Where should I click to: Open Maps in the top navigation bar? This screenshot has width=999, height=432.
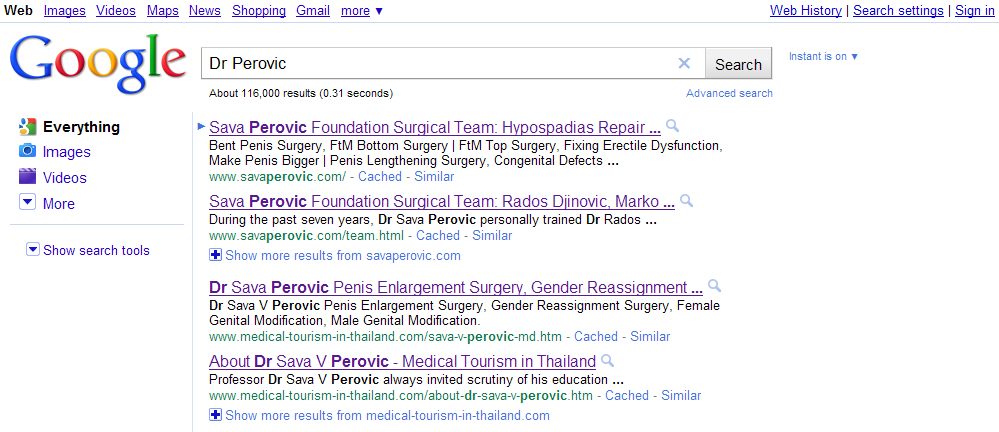162,11
